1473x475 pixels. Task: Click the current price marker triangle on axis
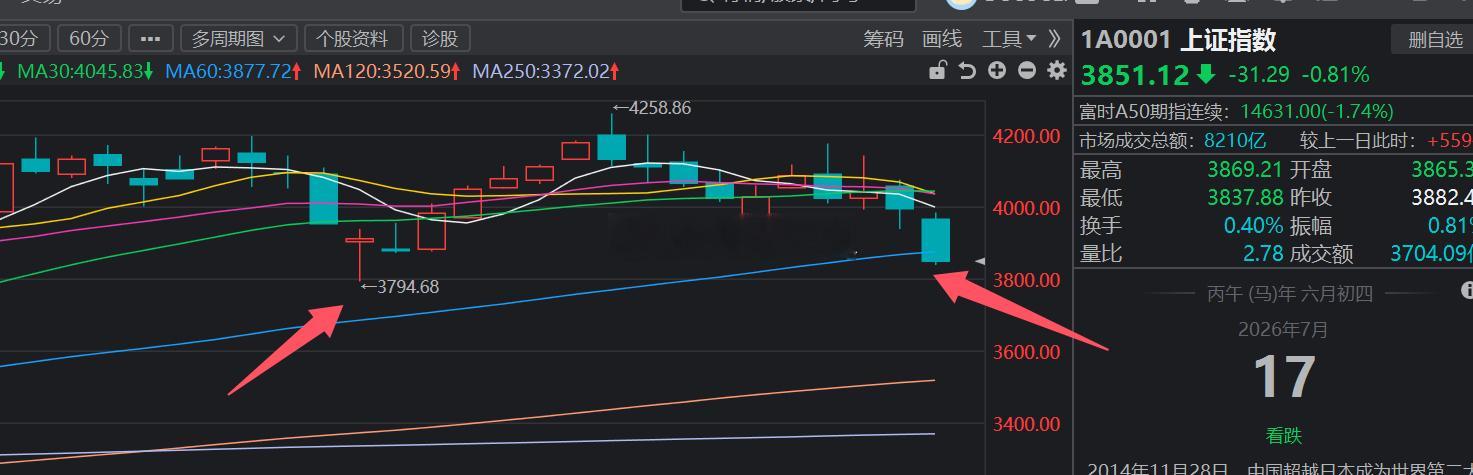click(x=980, y=261)
